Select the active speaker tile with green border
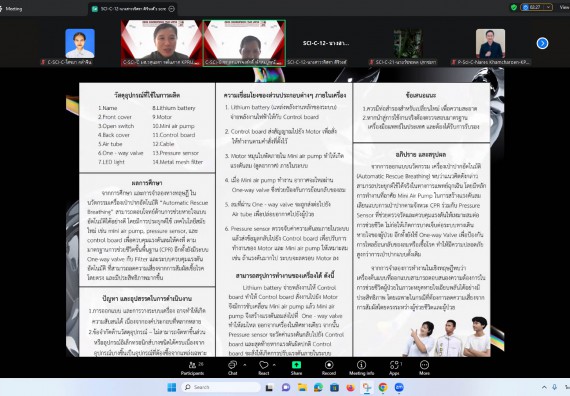 click(x=244, y=43)
